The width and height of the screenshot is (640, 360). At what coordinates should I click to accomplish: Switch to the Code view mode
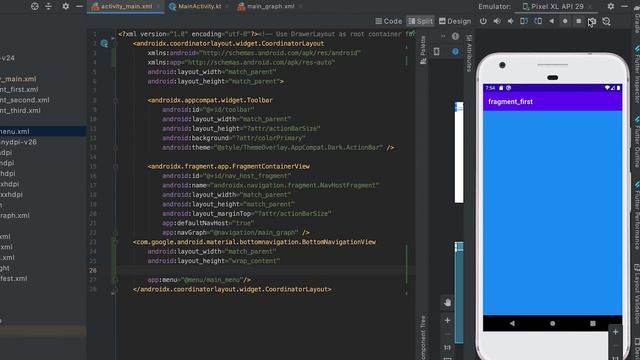[389, 21]
